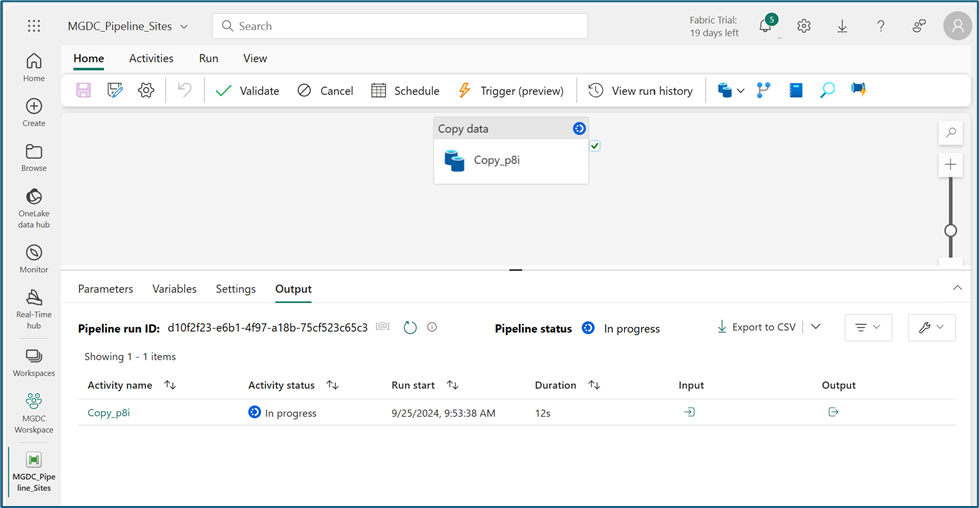Open Real-Time hub in sidebar
The height and width of the screenshot is (508, 979).
point(34,310)
